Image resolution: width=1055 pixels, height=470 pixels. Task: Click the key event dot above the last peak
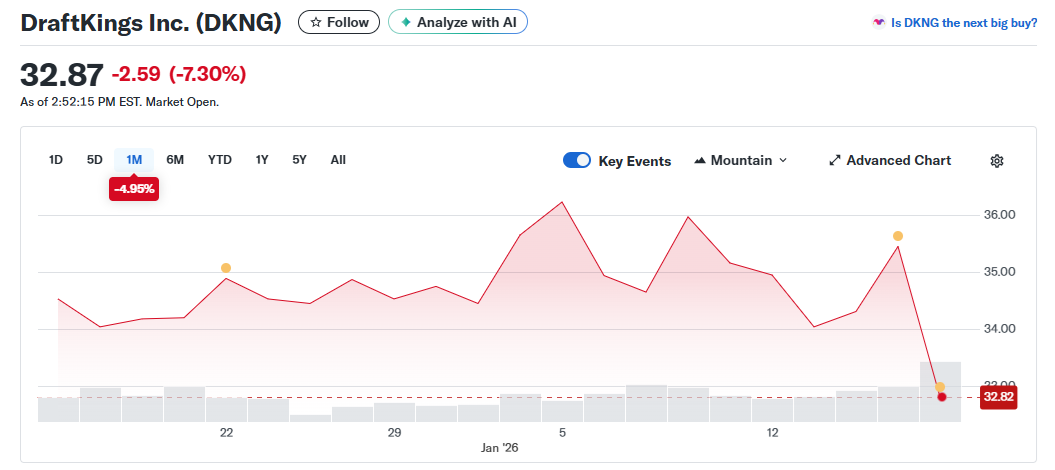click(x=898, y=236)
